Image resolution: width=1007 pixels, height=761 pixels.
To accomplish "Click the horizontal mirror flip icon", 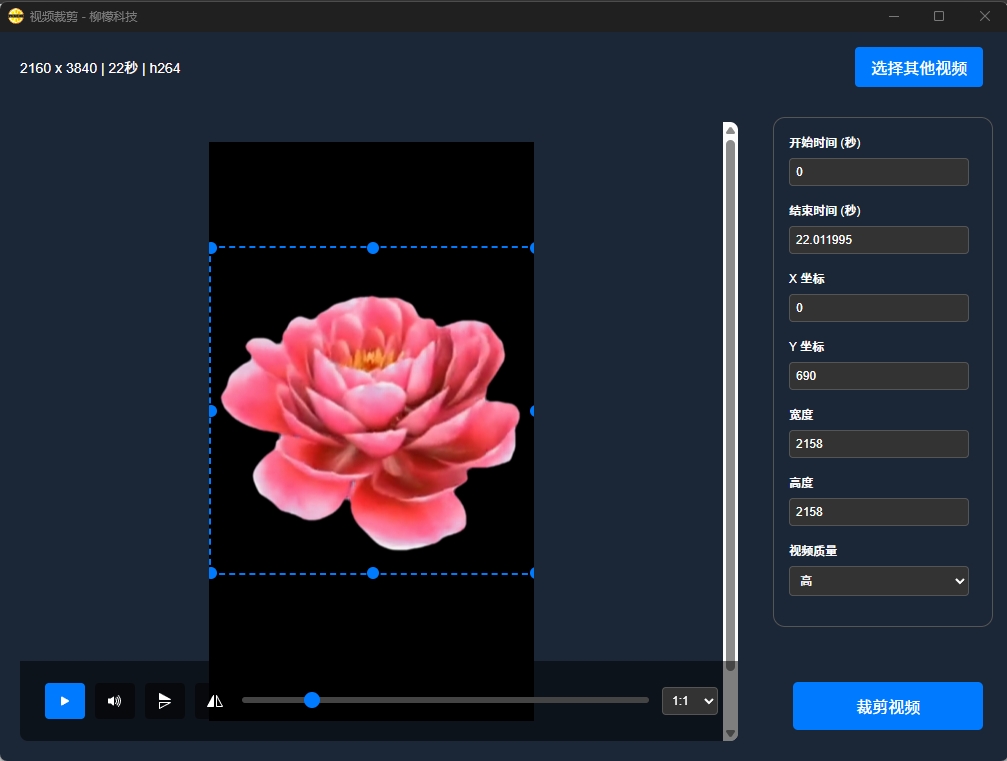I will [214, 701].
